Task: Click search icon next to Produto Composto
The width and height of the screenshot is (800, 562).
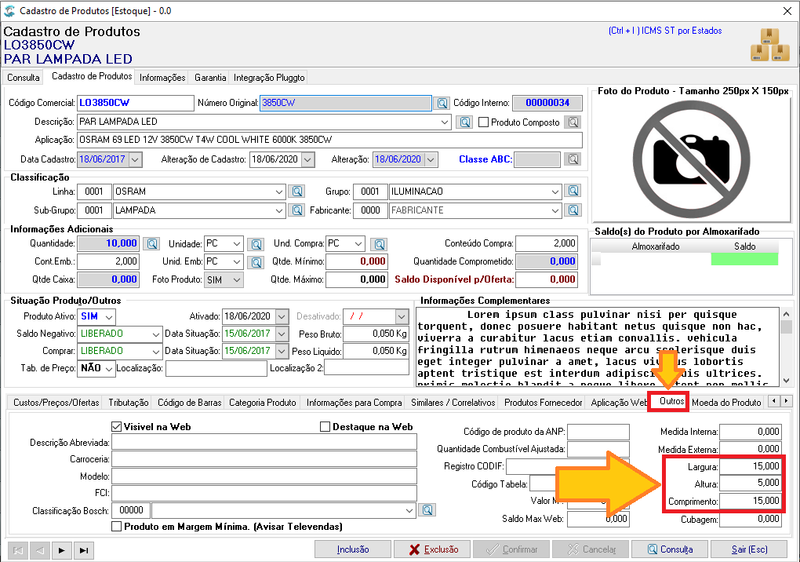Action: [573, 122]
